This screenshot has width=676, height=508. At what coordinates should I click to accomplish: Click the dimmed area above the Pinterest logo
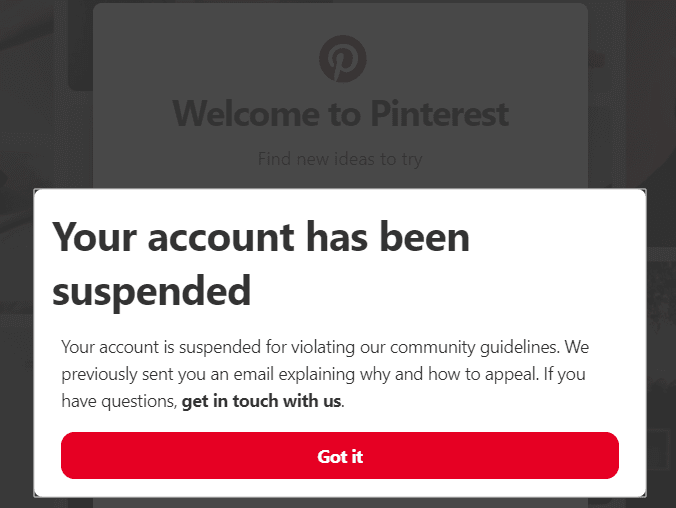tap(343, 19)
